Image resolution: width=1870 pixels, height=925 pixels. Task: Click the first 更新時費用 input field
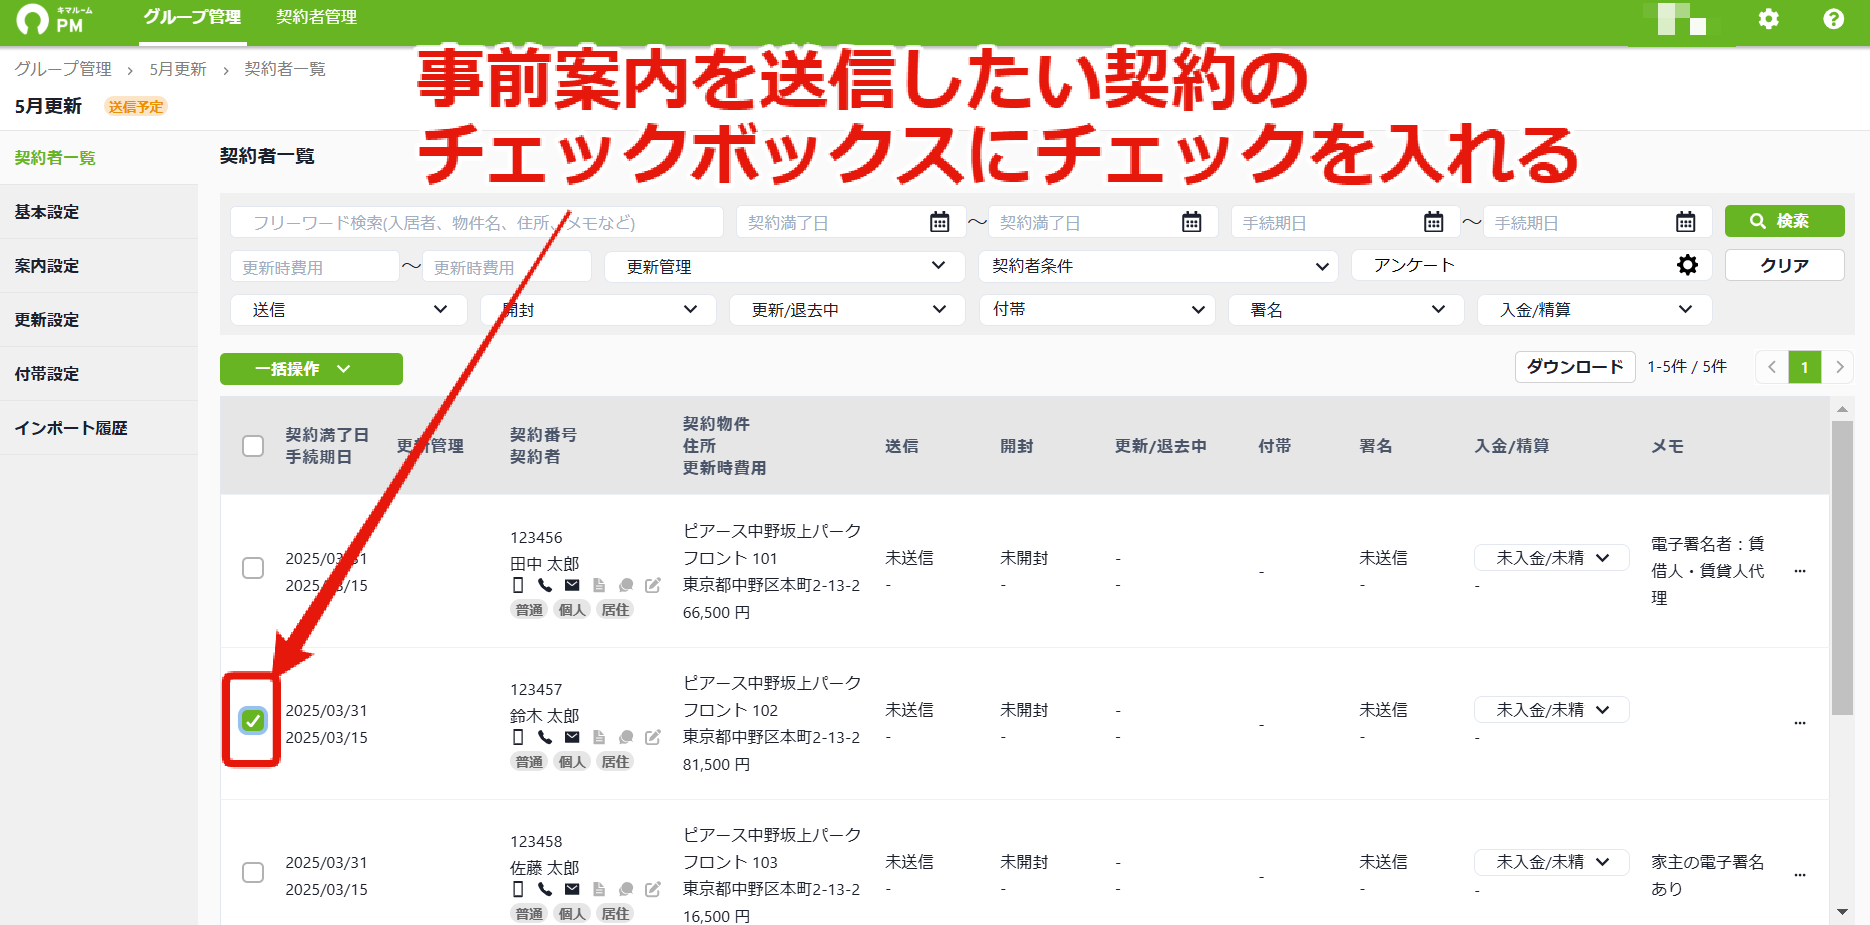(315, 267)
